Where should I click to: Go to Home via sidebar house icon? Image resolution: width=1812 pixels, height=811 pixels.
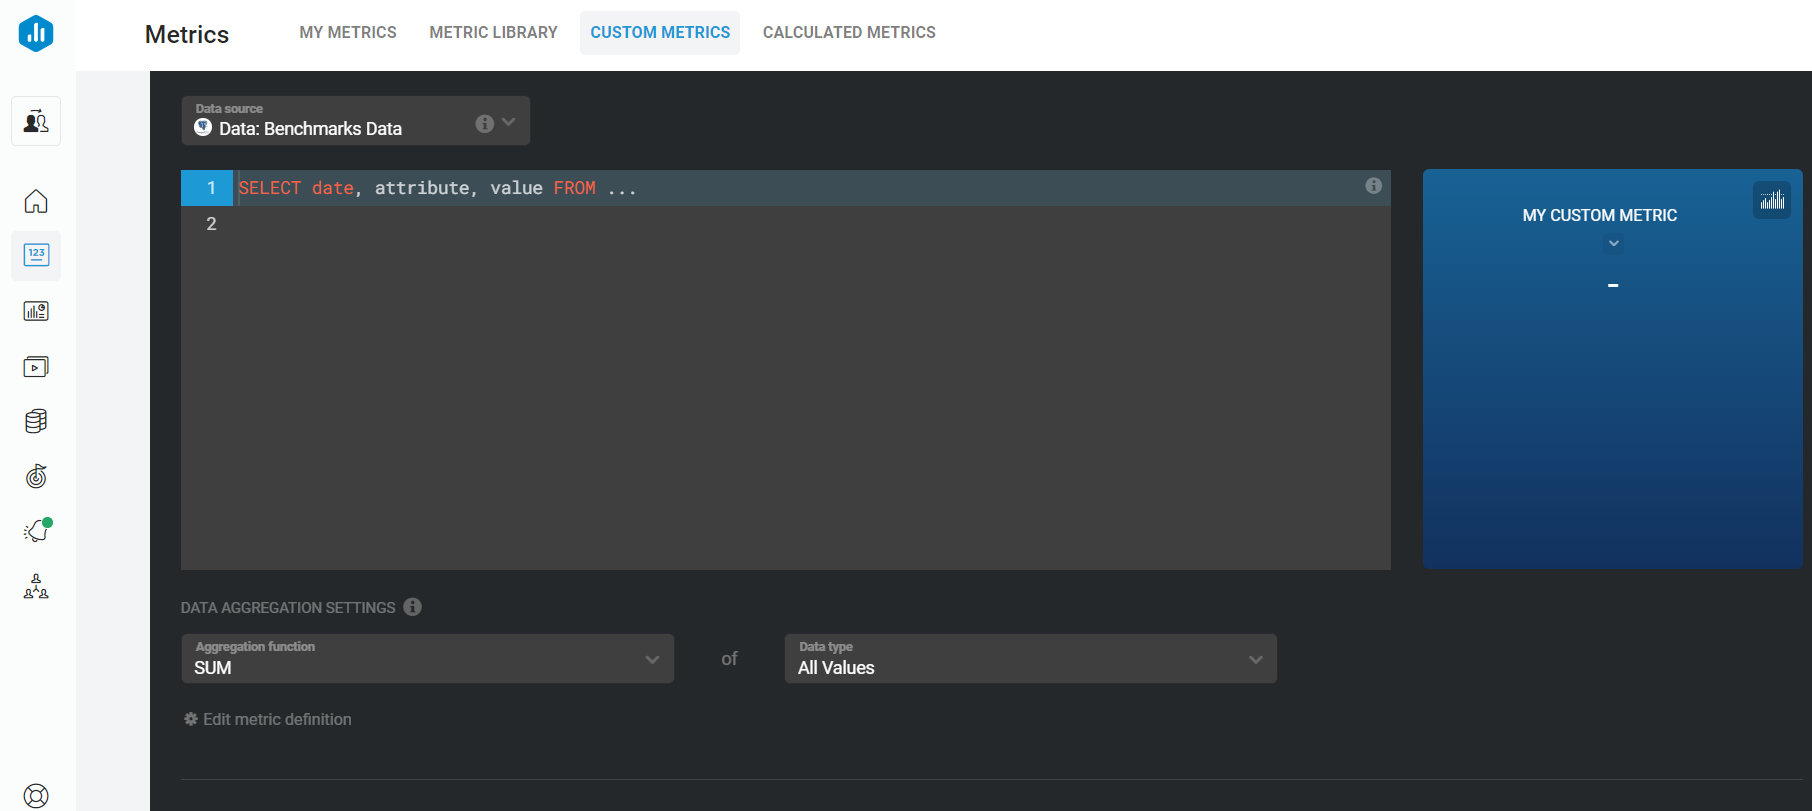tap(36, 202)
